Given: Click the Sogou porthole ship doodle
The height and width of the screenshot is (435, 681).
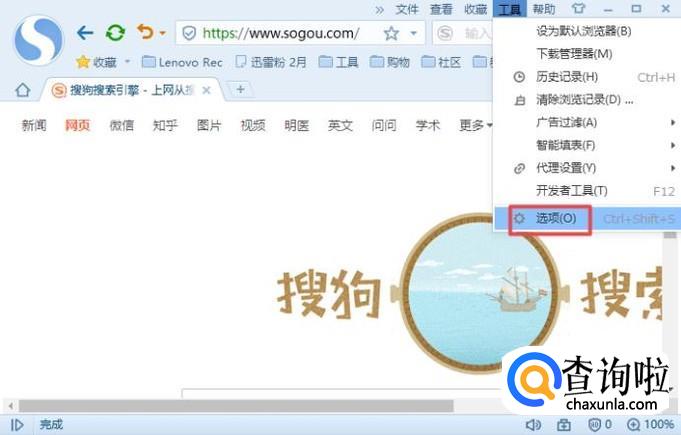Looking at the screenshot, I should click(480, 294).
